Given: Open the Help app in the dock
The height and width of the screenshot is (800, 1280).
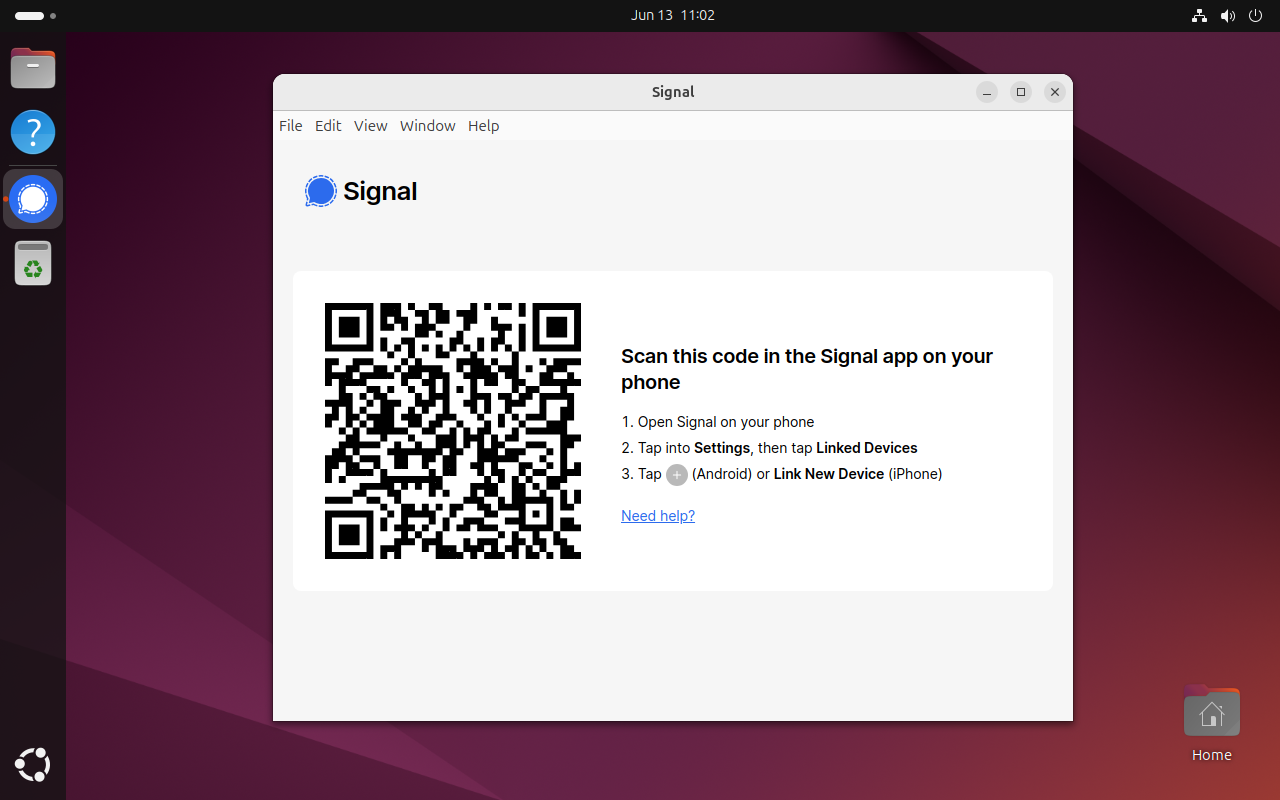Looking at the screenshot, I should (33, 132).
